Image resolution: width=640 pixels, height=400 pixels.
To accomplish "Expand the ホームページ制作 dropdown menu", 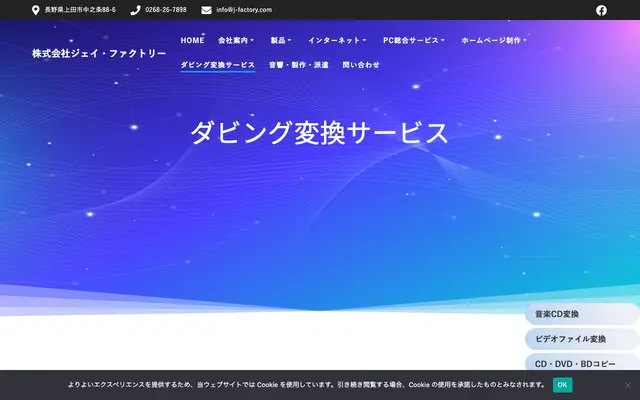I will click(x=494, y=40).
